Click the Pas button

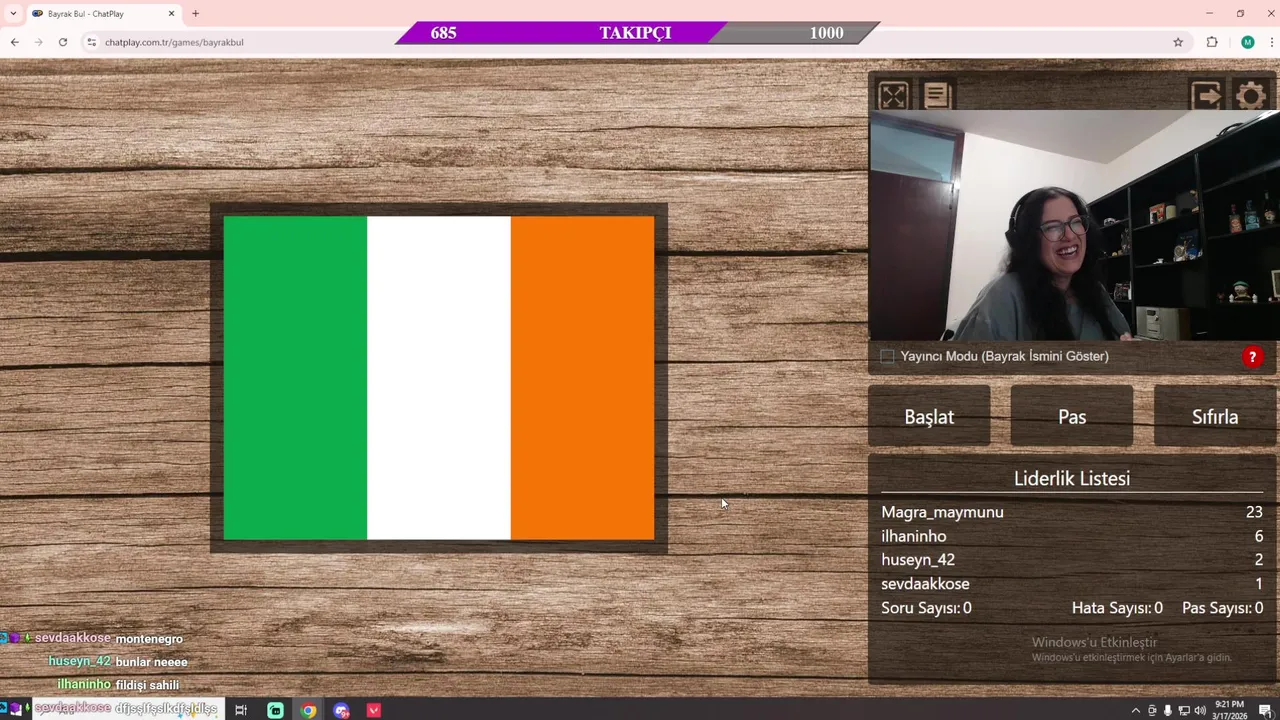point(1072,416)
